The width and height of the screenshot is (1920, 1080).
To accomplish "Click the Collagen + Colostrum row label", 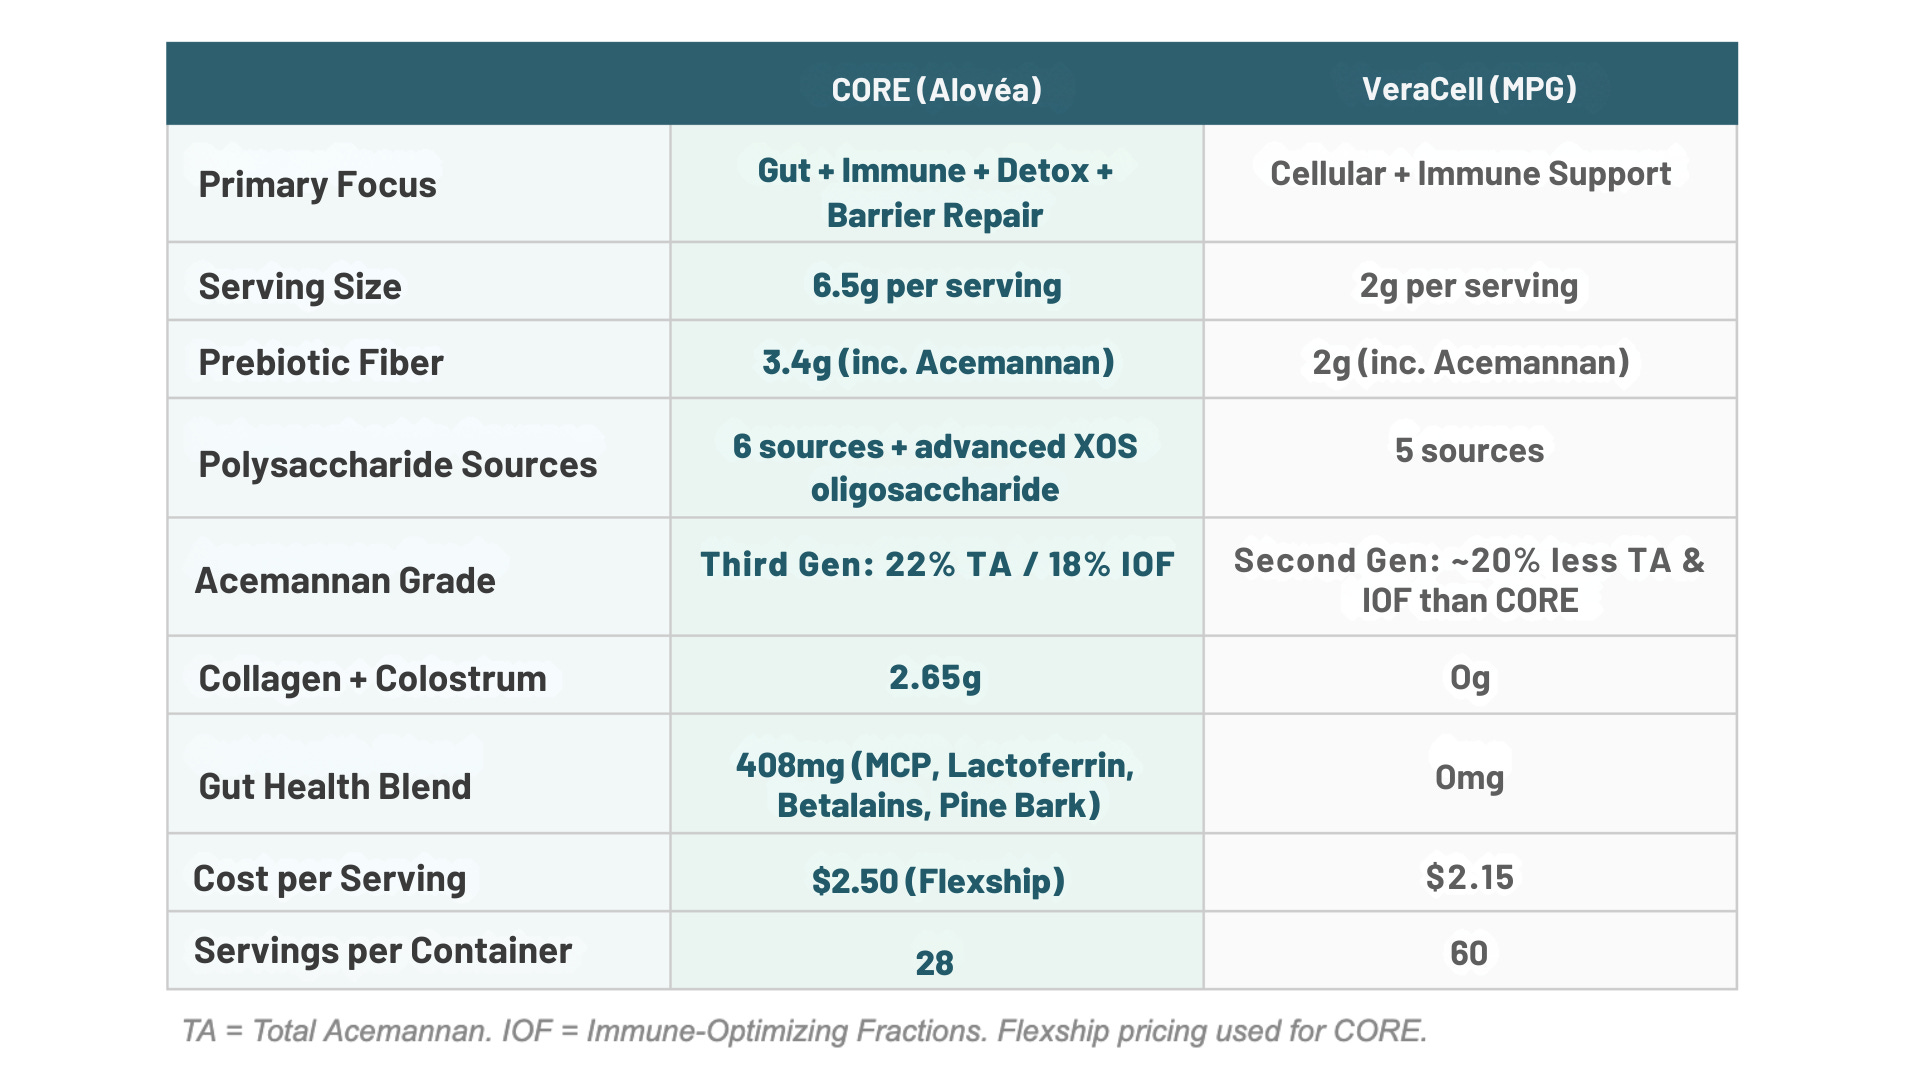I will [372, 679].
